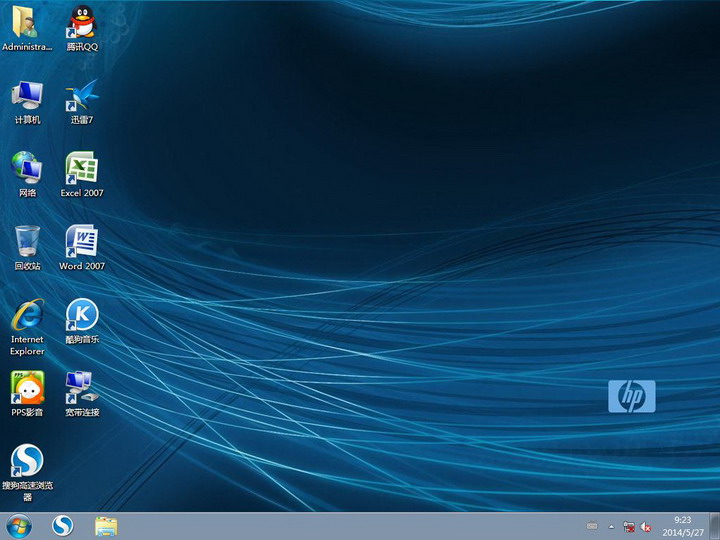This screenshot has height=540, width=720.
Task: Select the Xunlei 7 (迅雷7) desktop icon
Action: tap(82, 95)
